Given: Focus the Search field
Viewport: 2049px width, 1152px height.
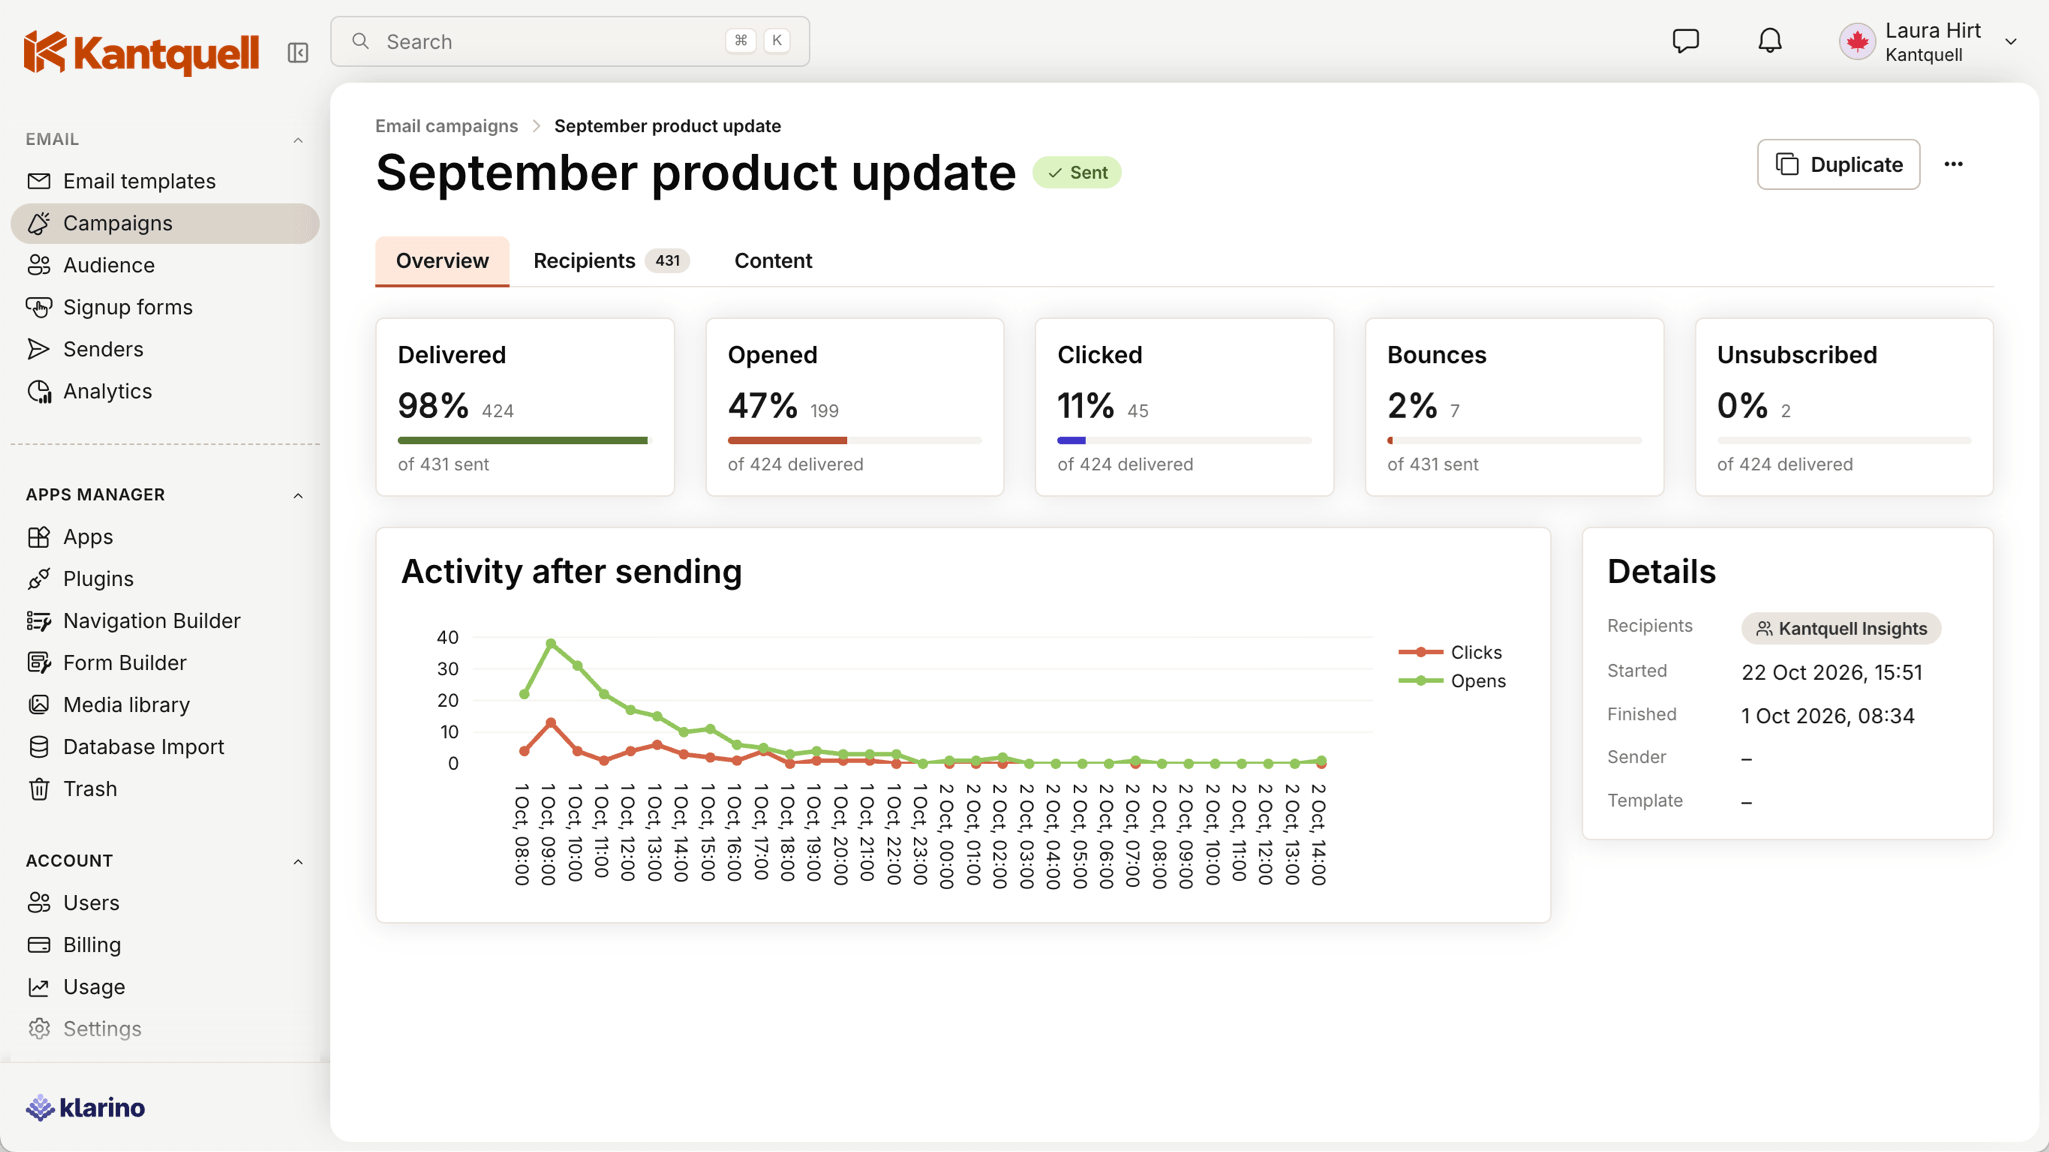Looking at the screenshot, I should (x=570, y=41).
